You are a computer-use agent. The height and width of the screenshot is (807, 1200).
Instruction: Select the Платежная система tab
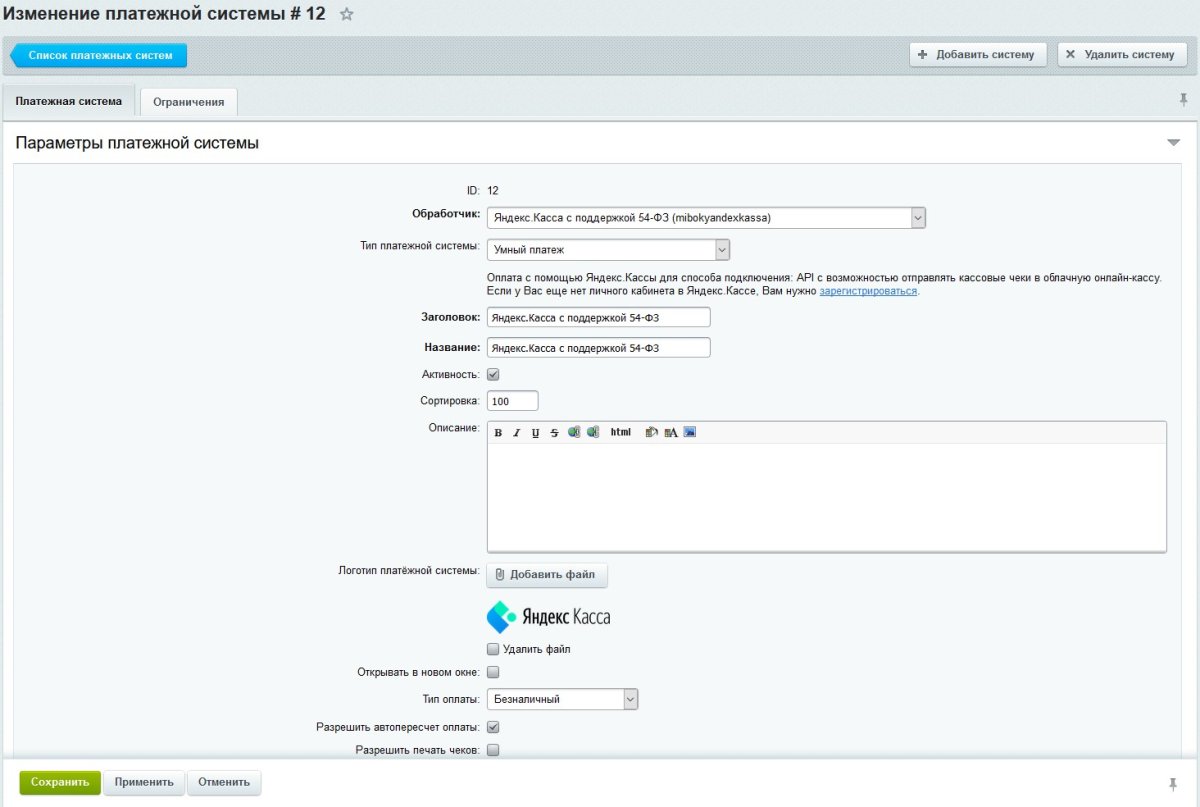[x=69, y=101]
